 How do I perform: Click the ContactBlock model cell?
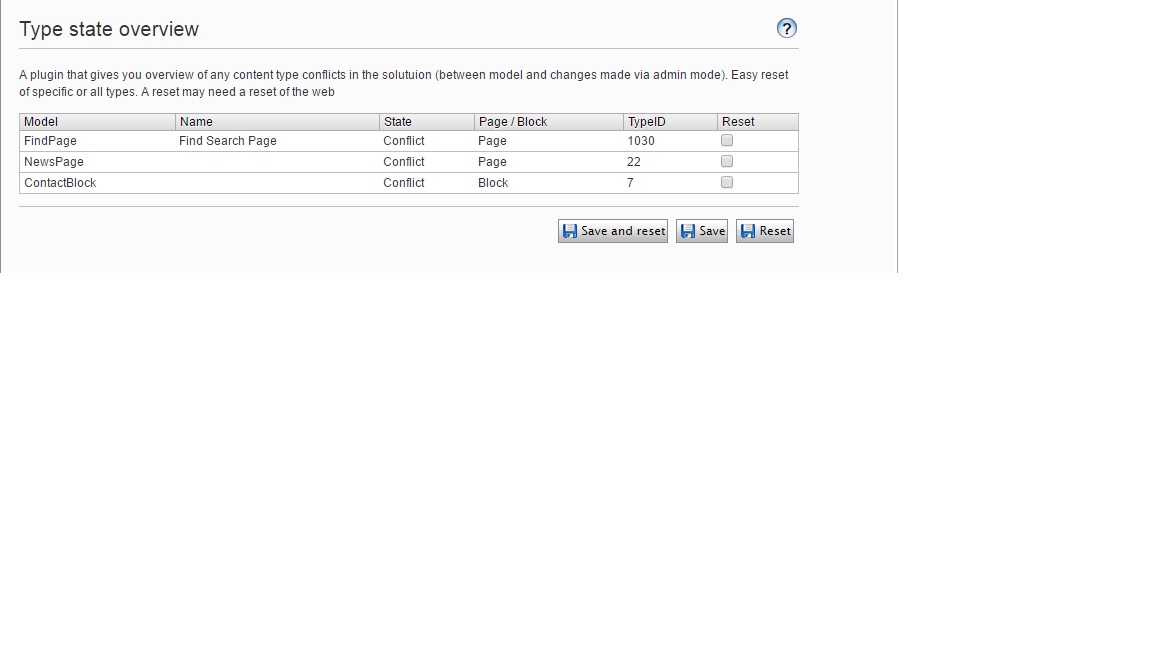click(60, 183)
